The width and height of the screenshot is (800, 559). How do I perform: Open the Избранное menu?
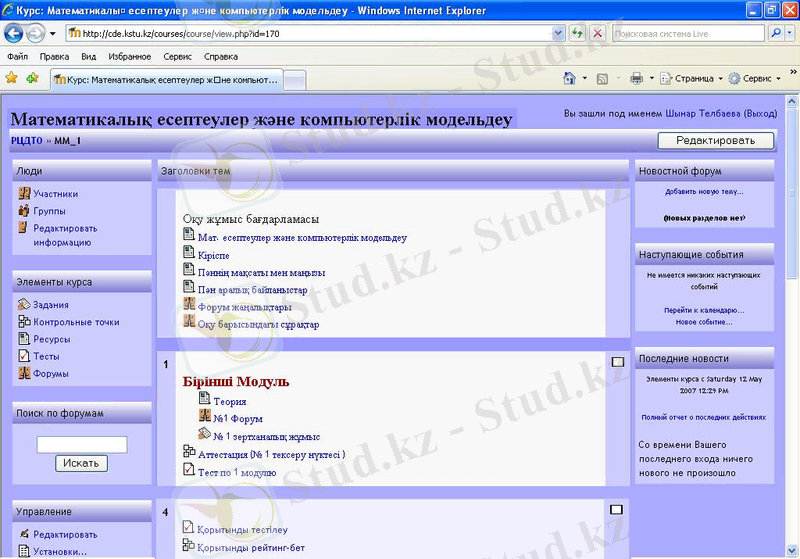point(130,57)
